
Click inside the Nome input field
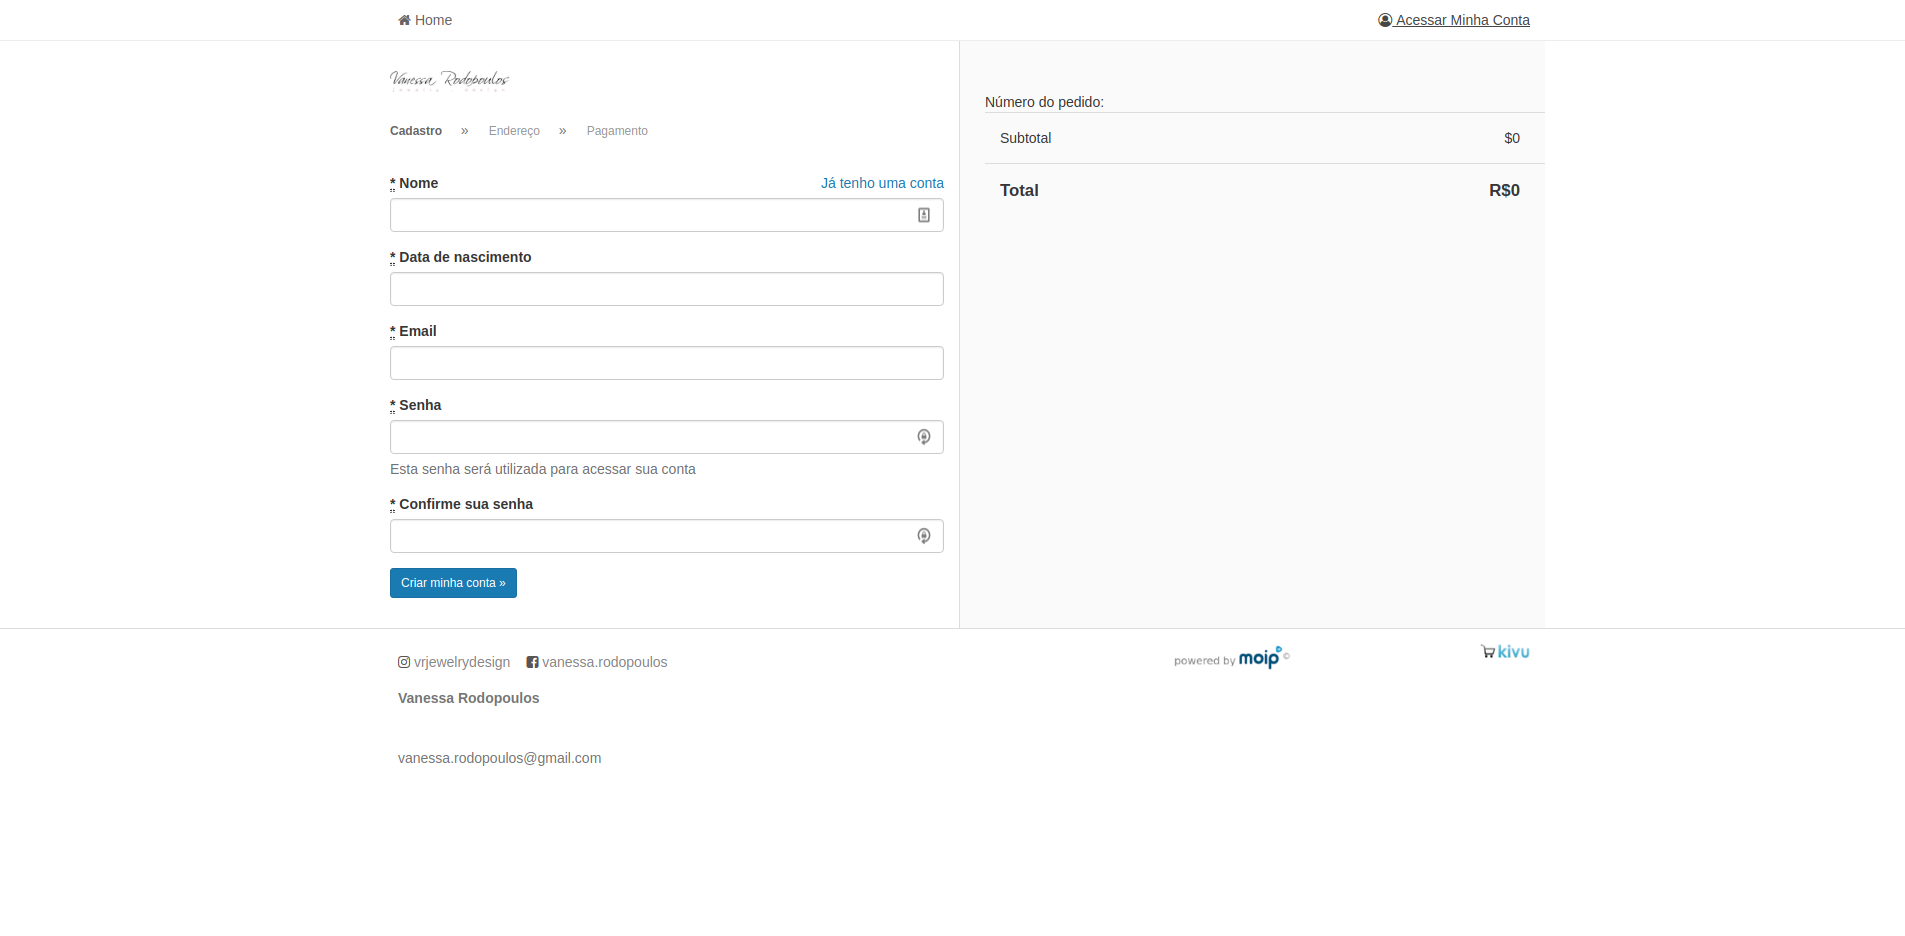(x=655, y=214)
